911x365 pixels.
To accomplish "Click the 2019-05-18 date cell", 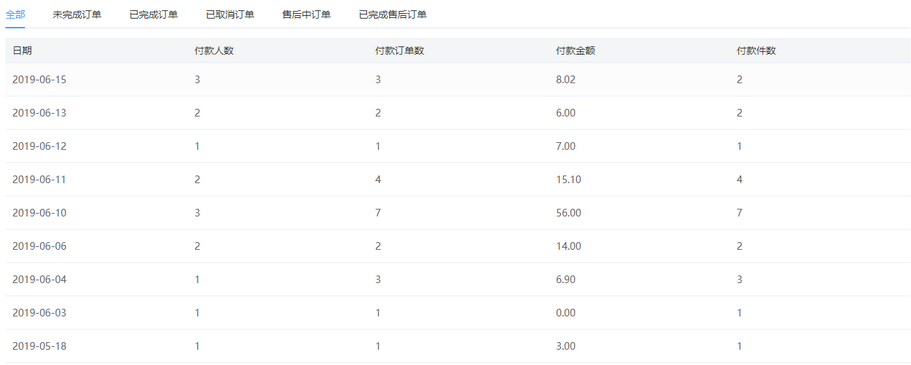I will point(40,346).
